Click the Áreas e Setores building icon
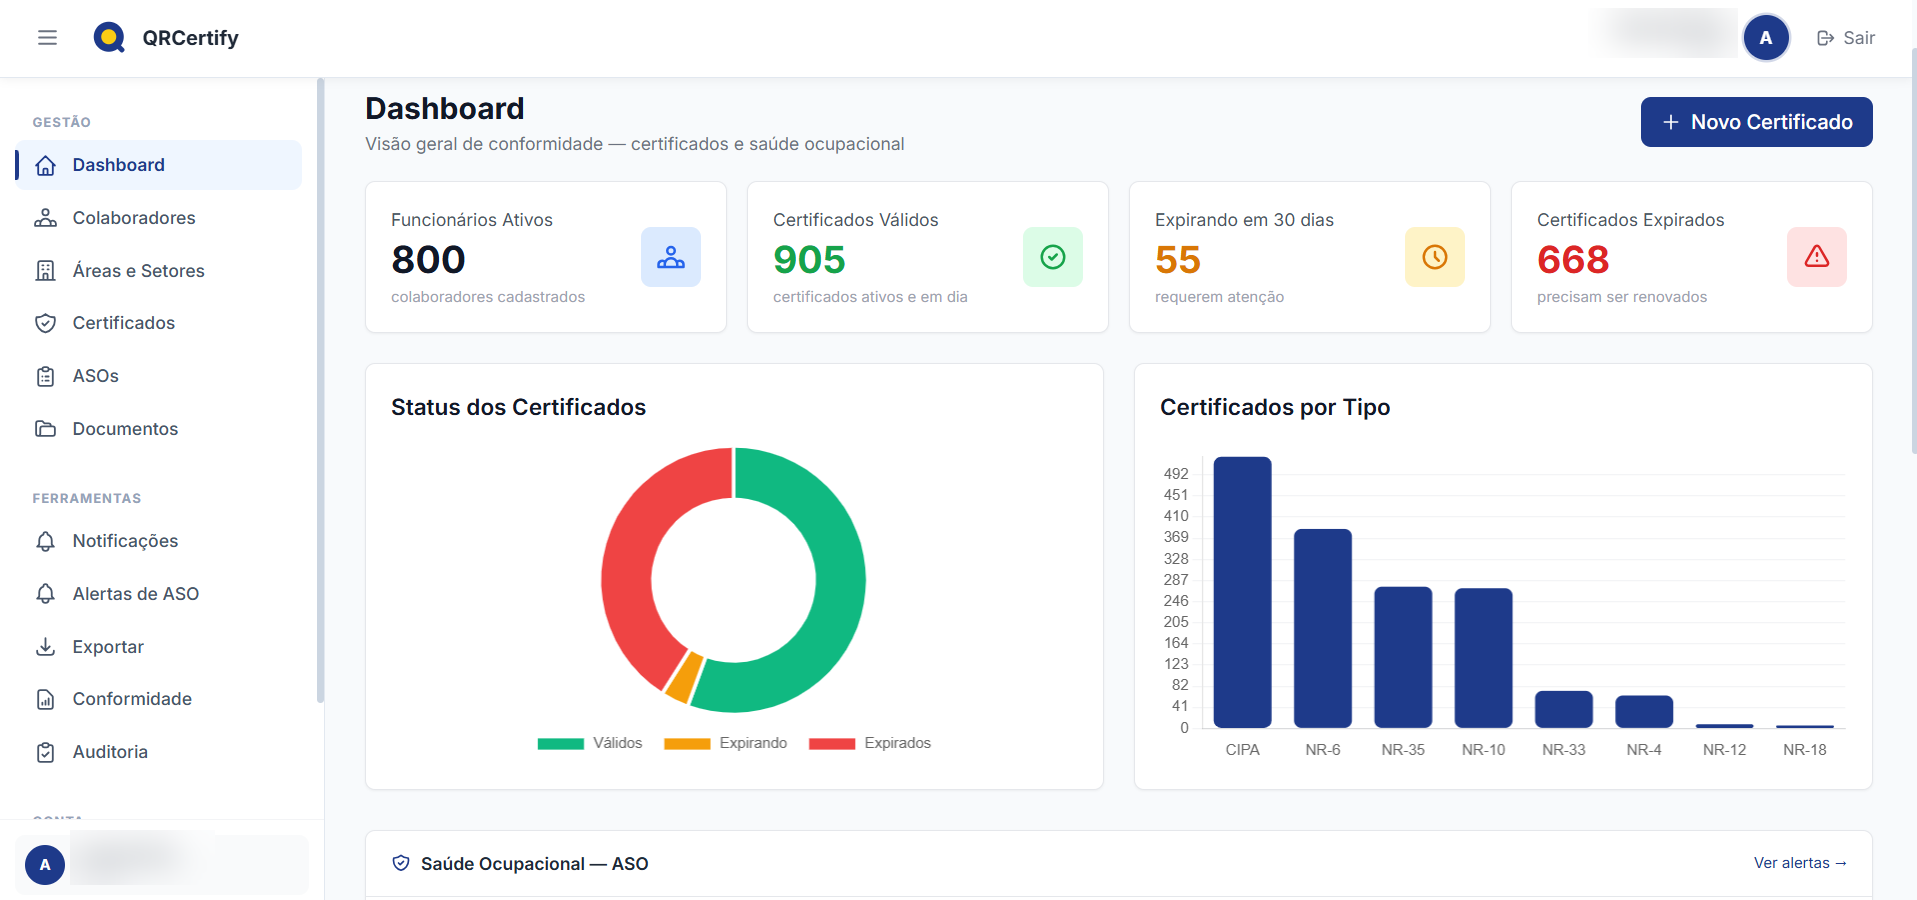Viewport: 1917px width, 900px height. tap(46, 271)
